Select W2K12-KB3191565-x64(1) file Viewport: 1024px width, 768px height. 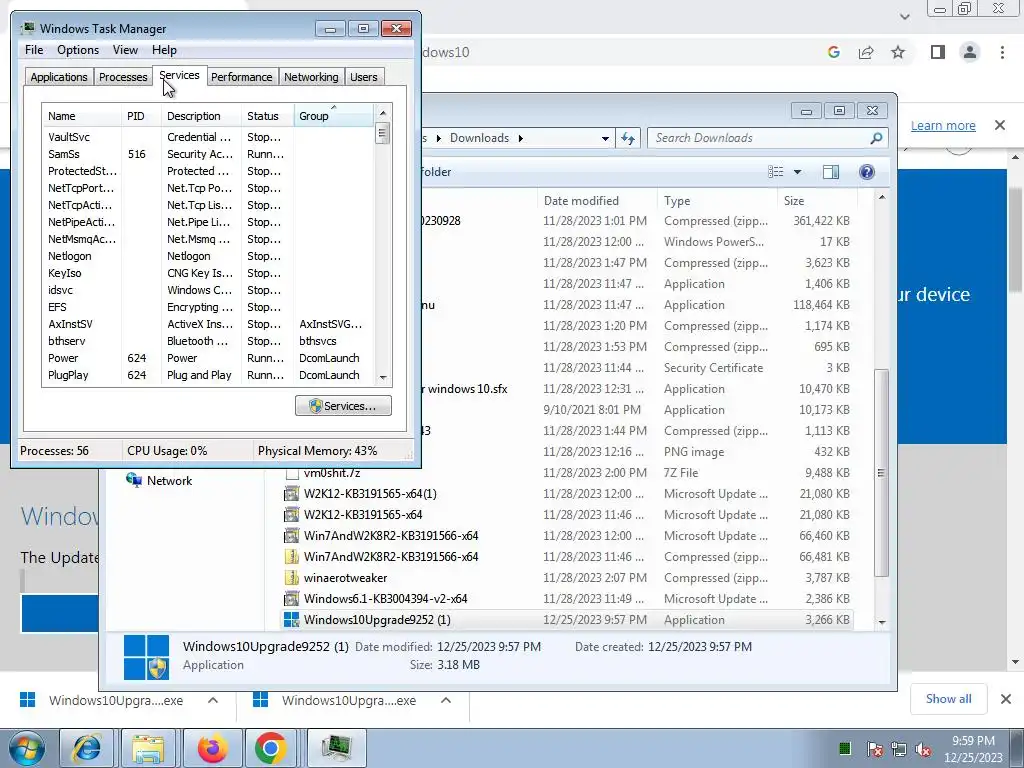point(567,494)
